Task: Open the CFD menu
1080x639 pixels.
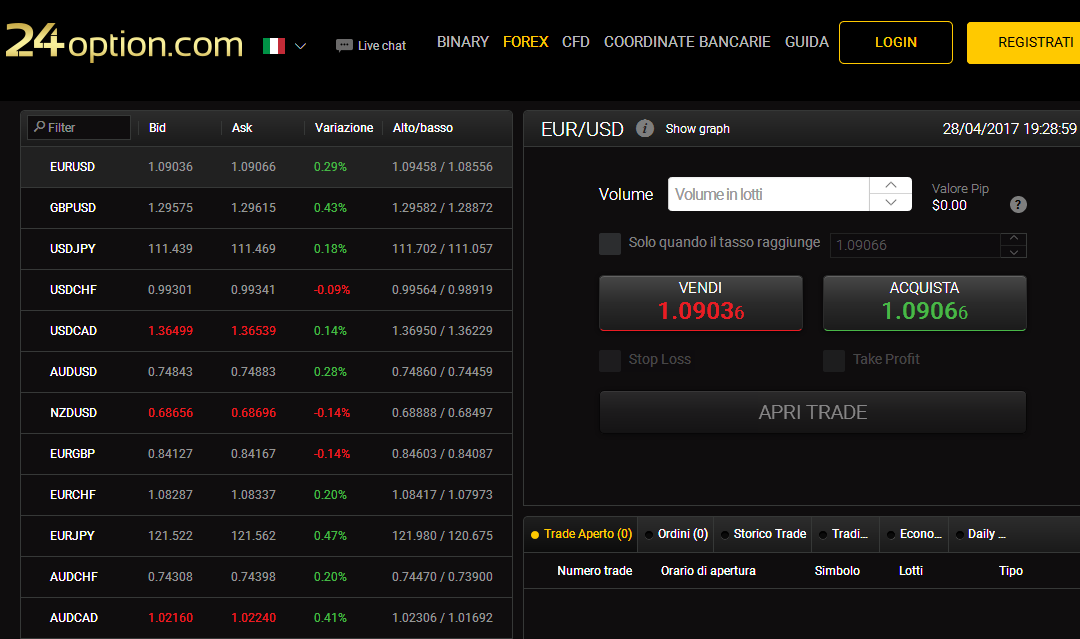Action: pyautogui.click(x=576, y=42)
